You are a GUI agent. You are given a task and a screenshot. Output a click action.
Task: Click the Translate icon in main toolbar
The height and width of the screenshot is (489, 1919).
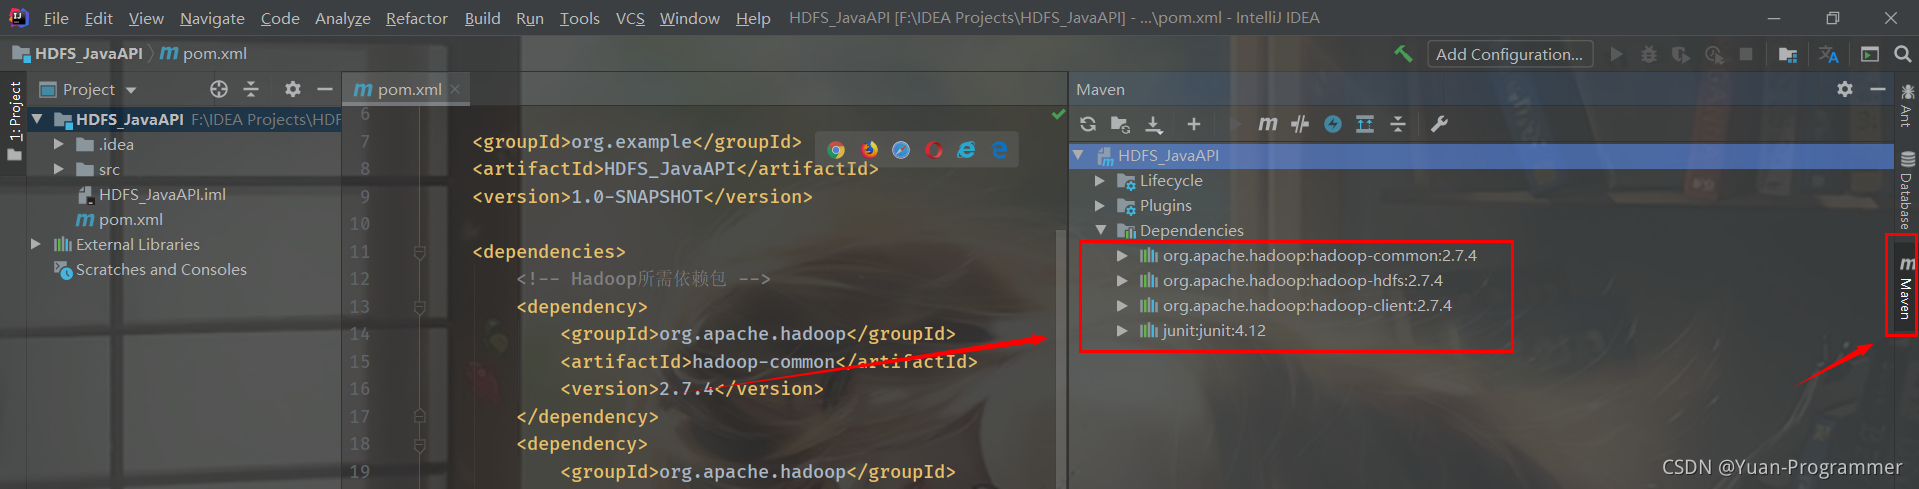tap(1829, 54)
